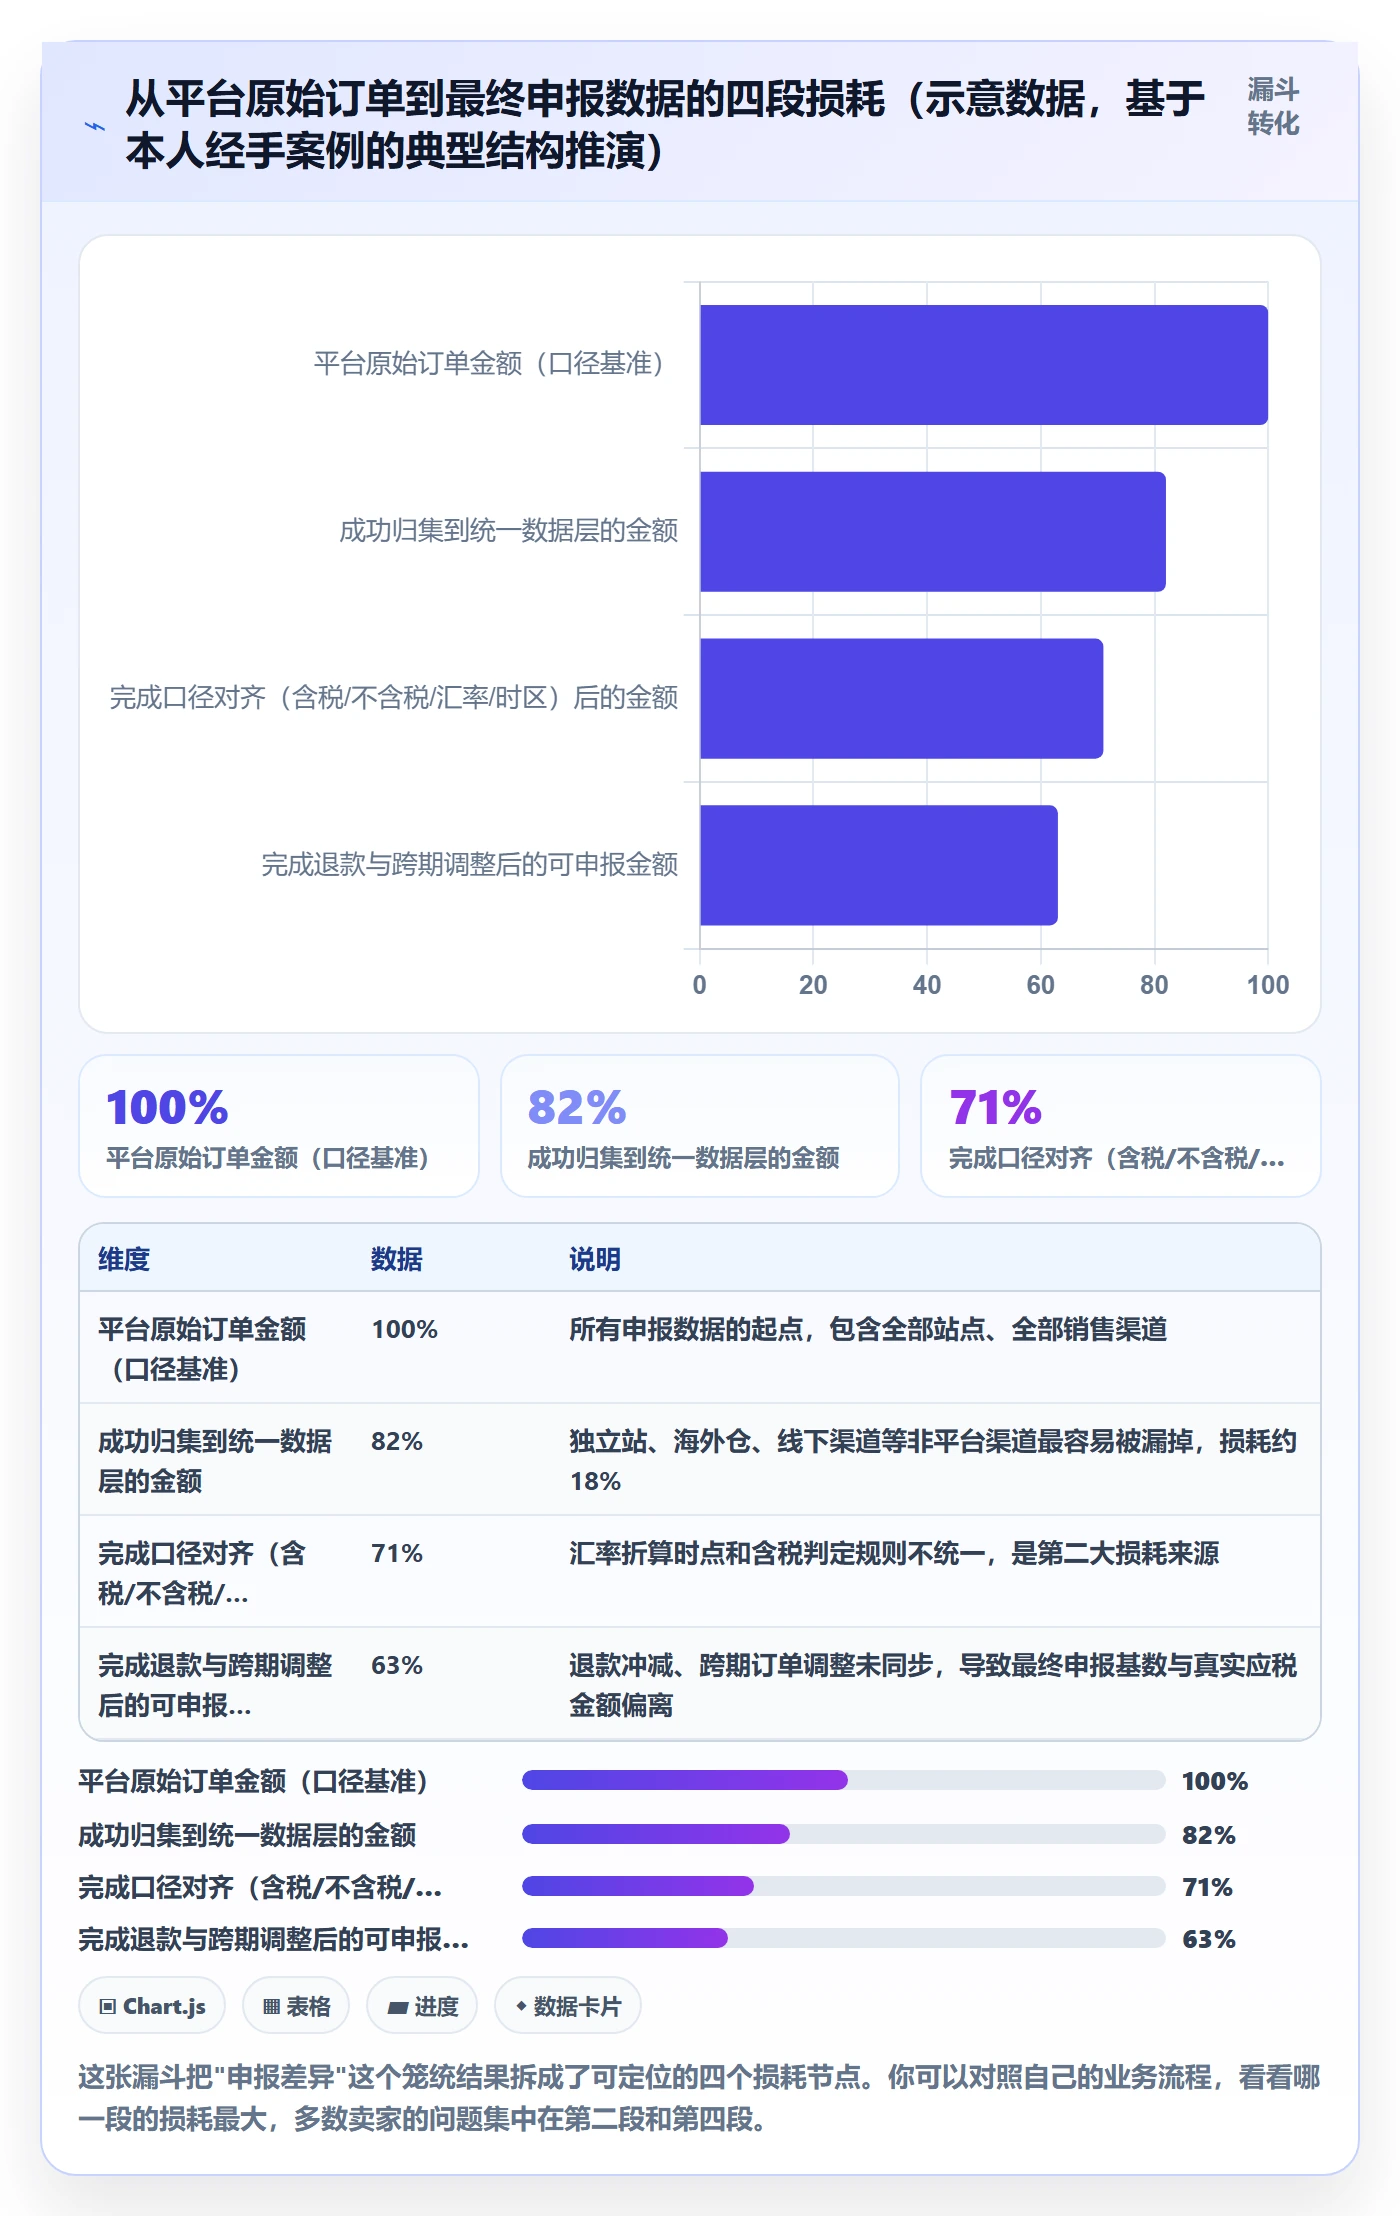Click the footer paragraph starting '这张漏斗把'
The image size is (1400, 2216).
699,2098
